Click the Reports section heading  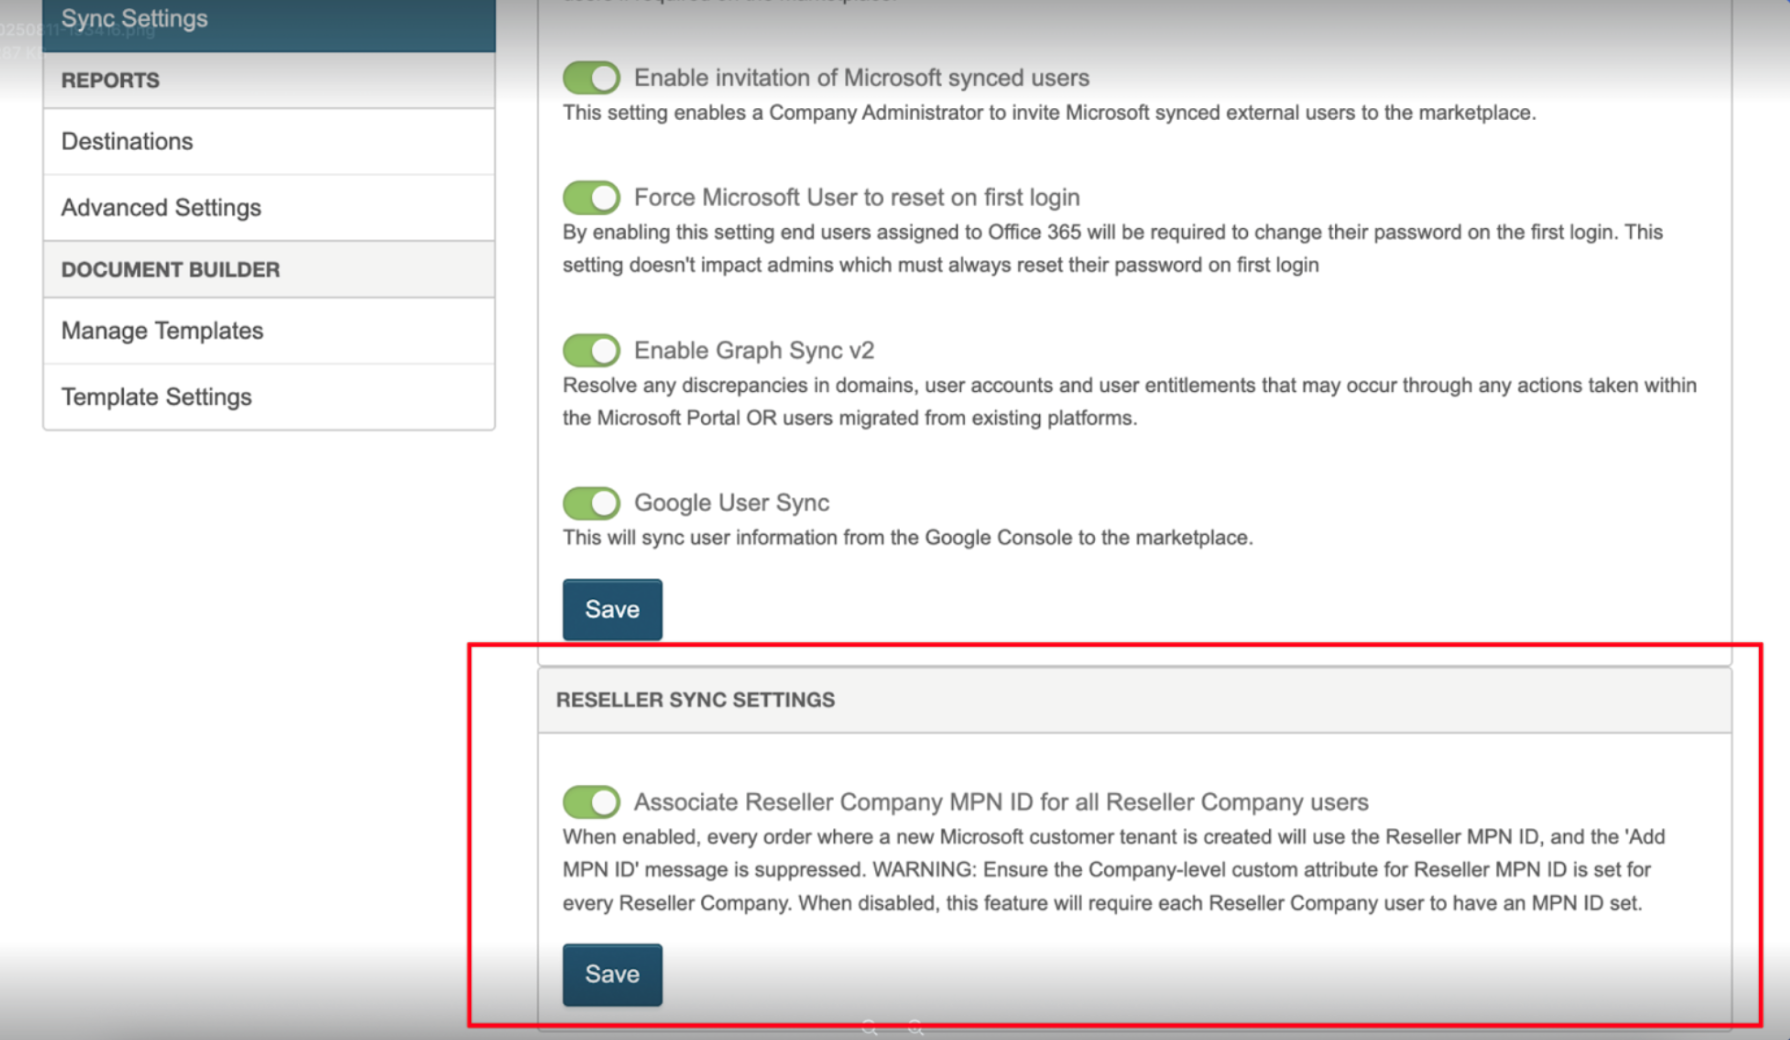click(x=110, y=80)
